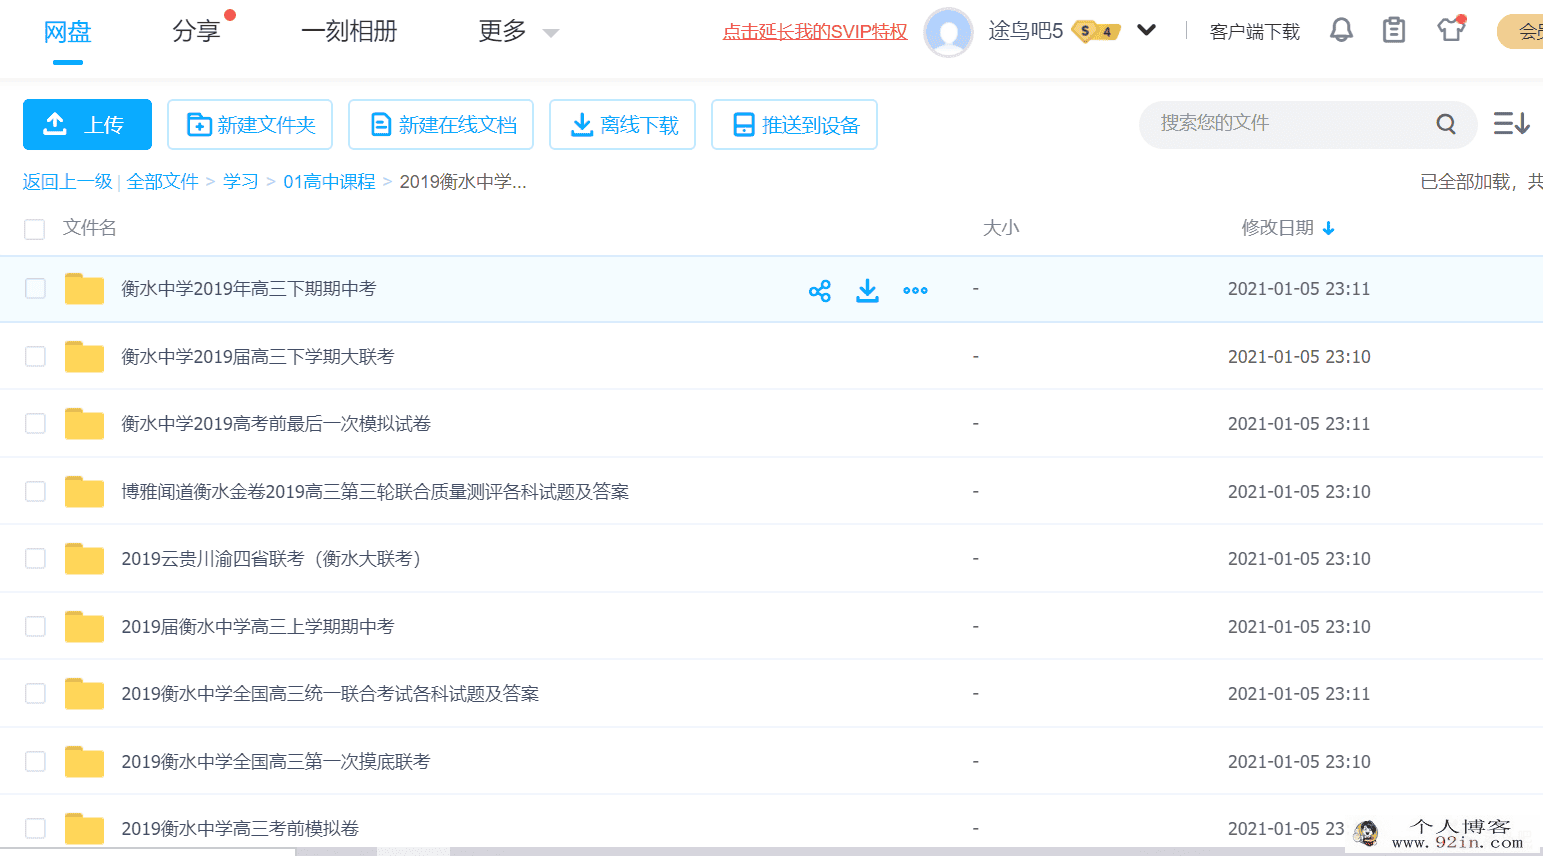Open folder 2019云贵川渝四省联考（衡水大联考）
This screenshot has height=856, width=1543.
(x=271, y=559)
